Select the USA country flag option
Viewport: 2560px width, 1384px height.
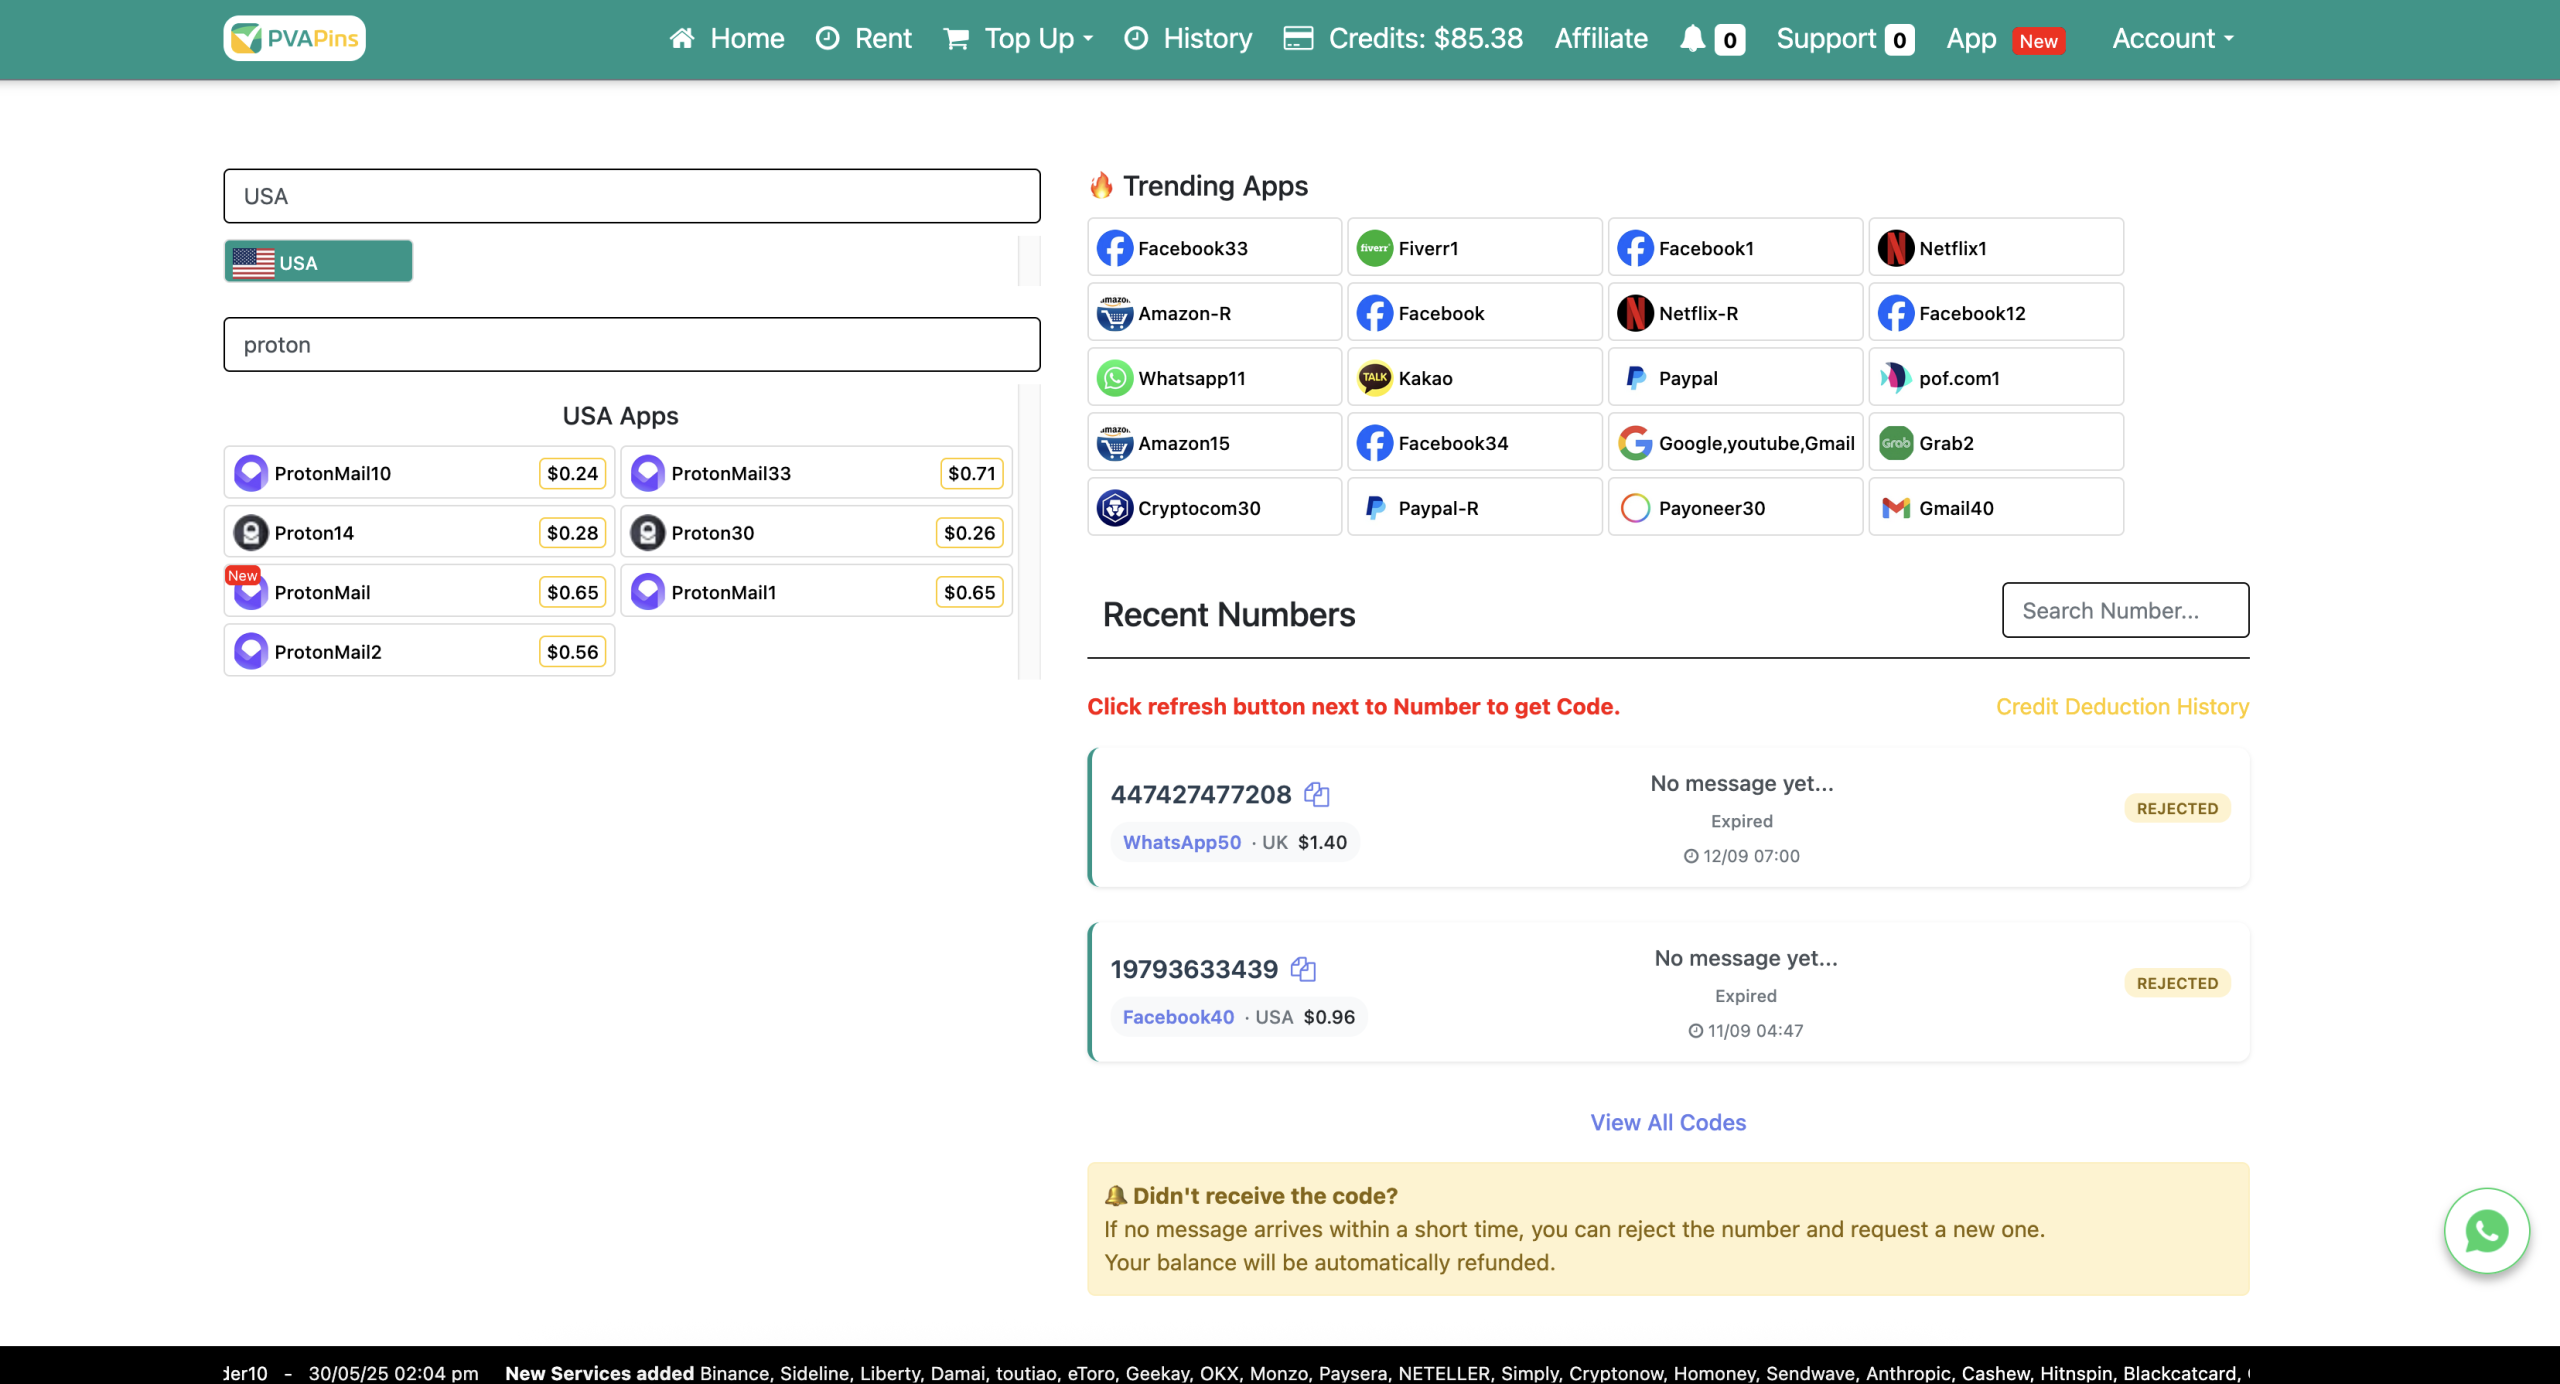click(318, 262)
